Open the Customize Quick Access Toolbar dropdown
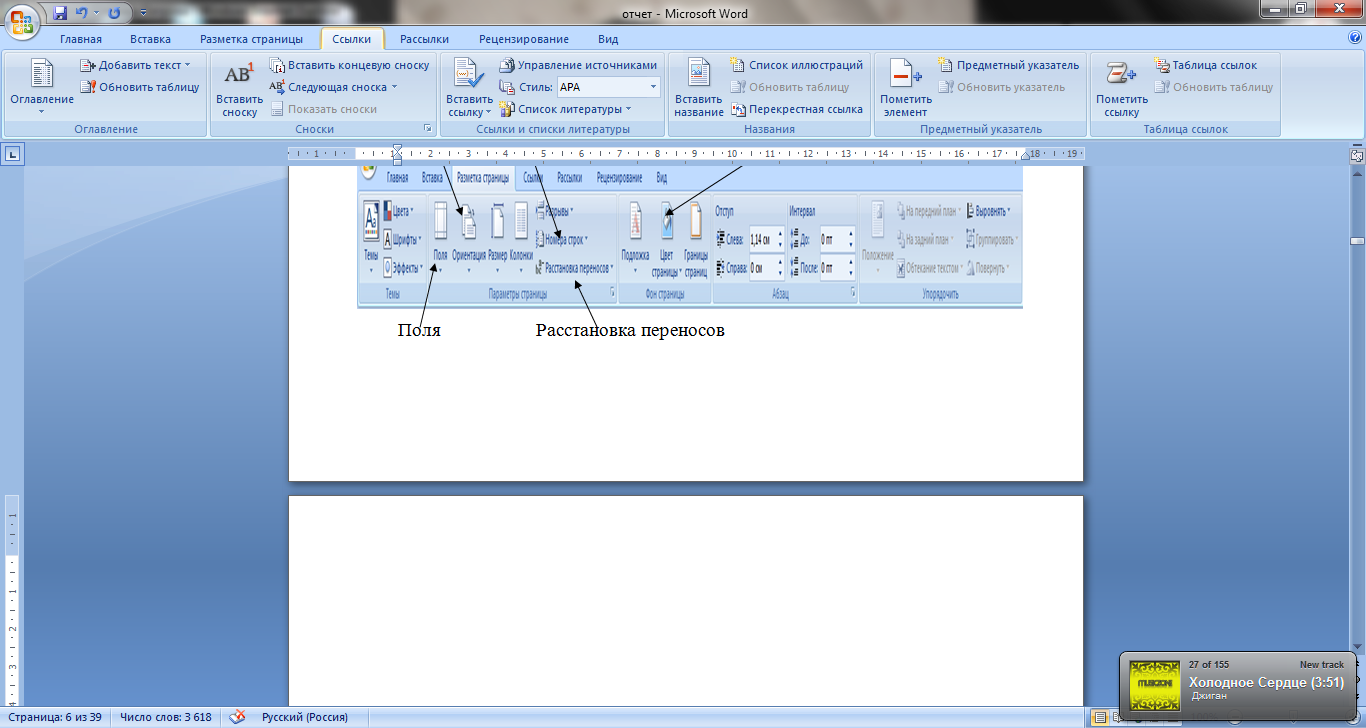1366x728 pixels. (x=142, y=14)
